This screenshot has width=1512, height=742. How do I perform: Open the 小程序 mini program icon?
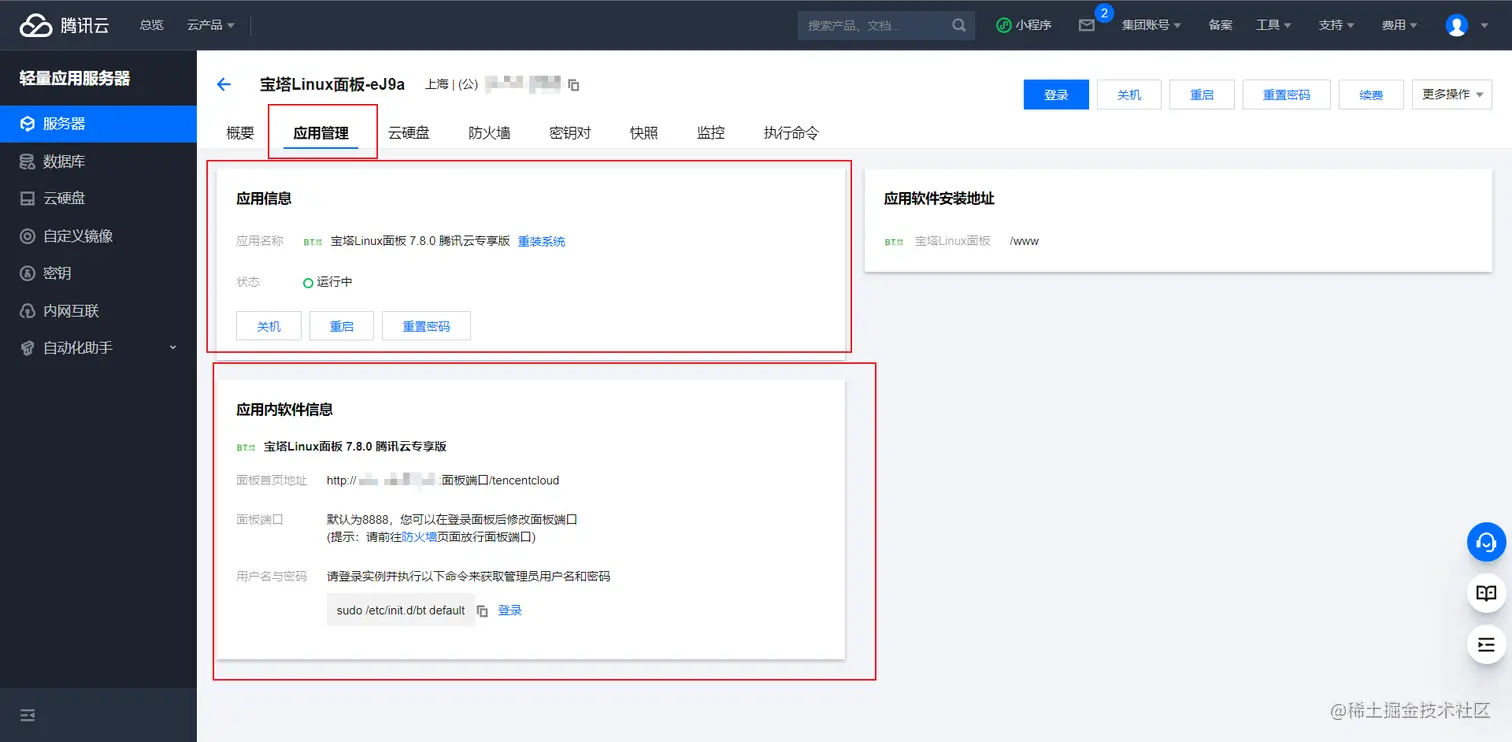(x=1004, y=25)
